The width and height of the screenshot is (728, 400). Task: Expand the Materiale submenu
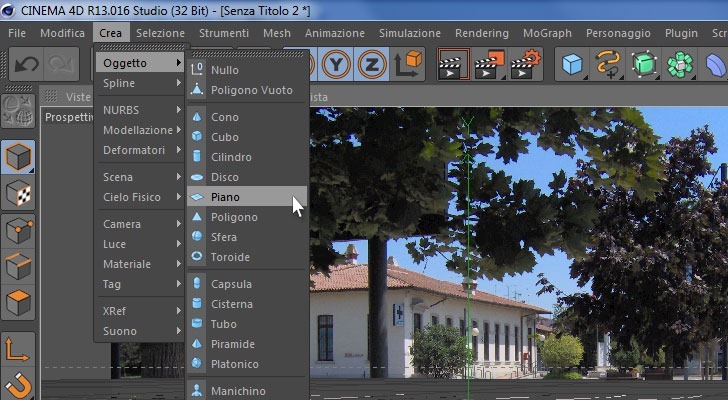pos(141,264)
